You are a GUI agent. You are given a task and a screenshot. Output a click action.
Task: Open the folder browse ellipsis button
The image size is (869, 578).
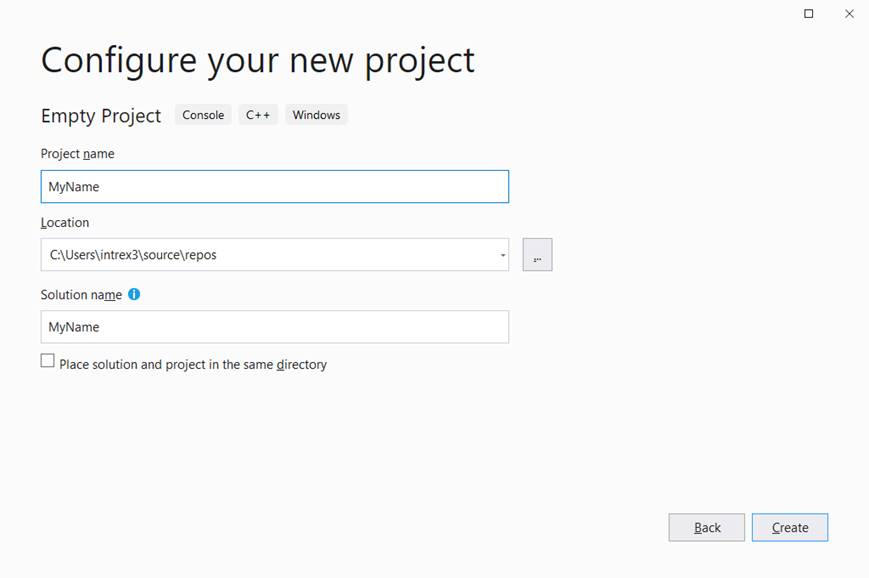(537, 255)
